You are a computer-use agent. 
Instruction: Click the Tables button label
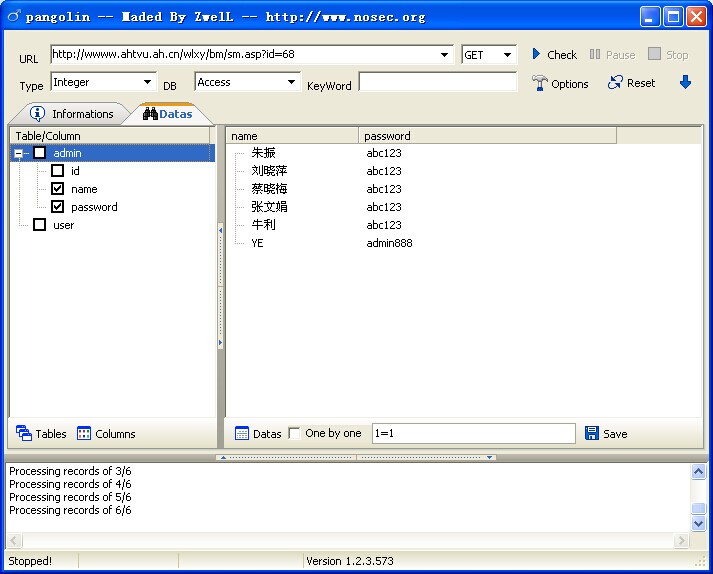coord(51,433)
